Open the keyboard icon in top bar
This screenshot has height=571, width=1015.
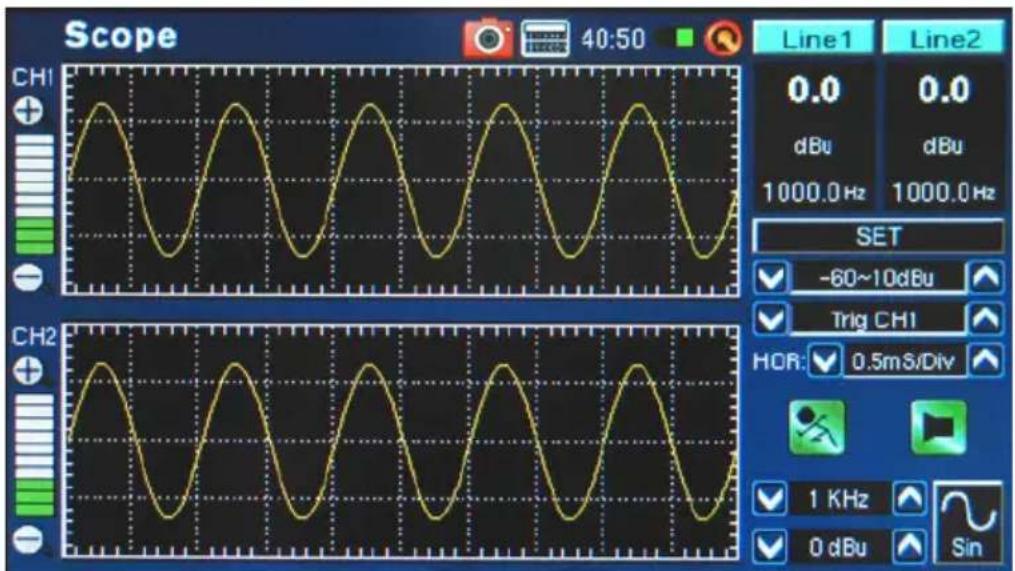tap(545, 39)
